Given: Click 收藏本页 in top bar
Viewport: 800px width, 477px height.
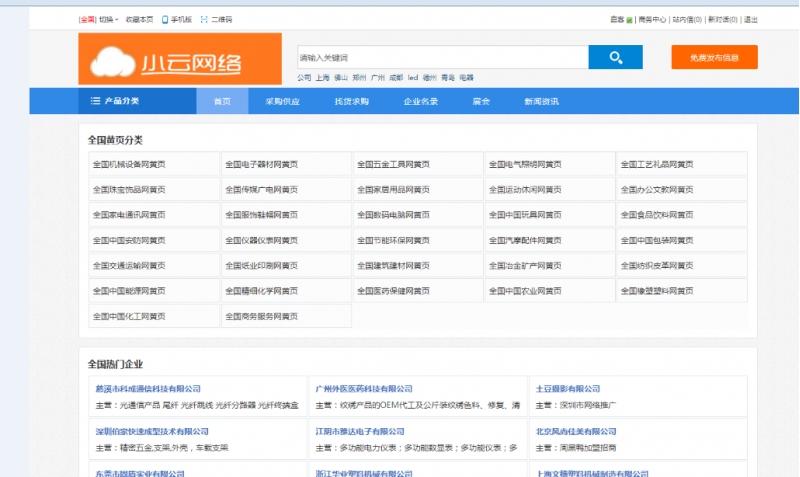Looking at the screenshot, I should point(139,19).
